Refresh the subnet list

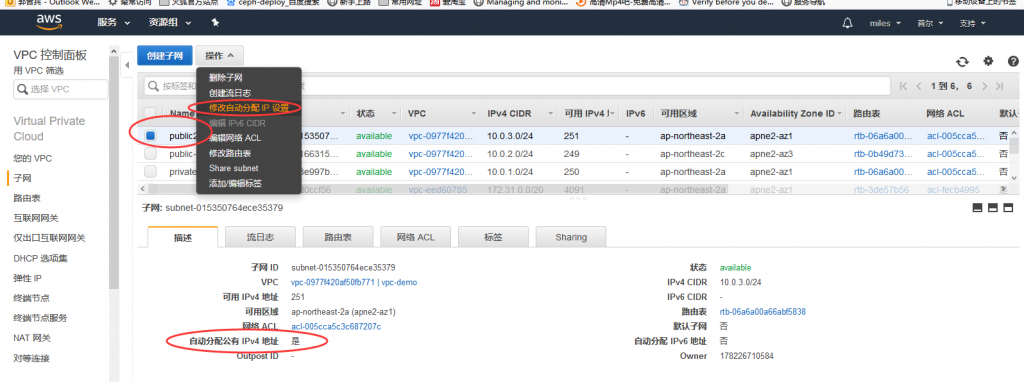coord(962,62)
